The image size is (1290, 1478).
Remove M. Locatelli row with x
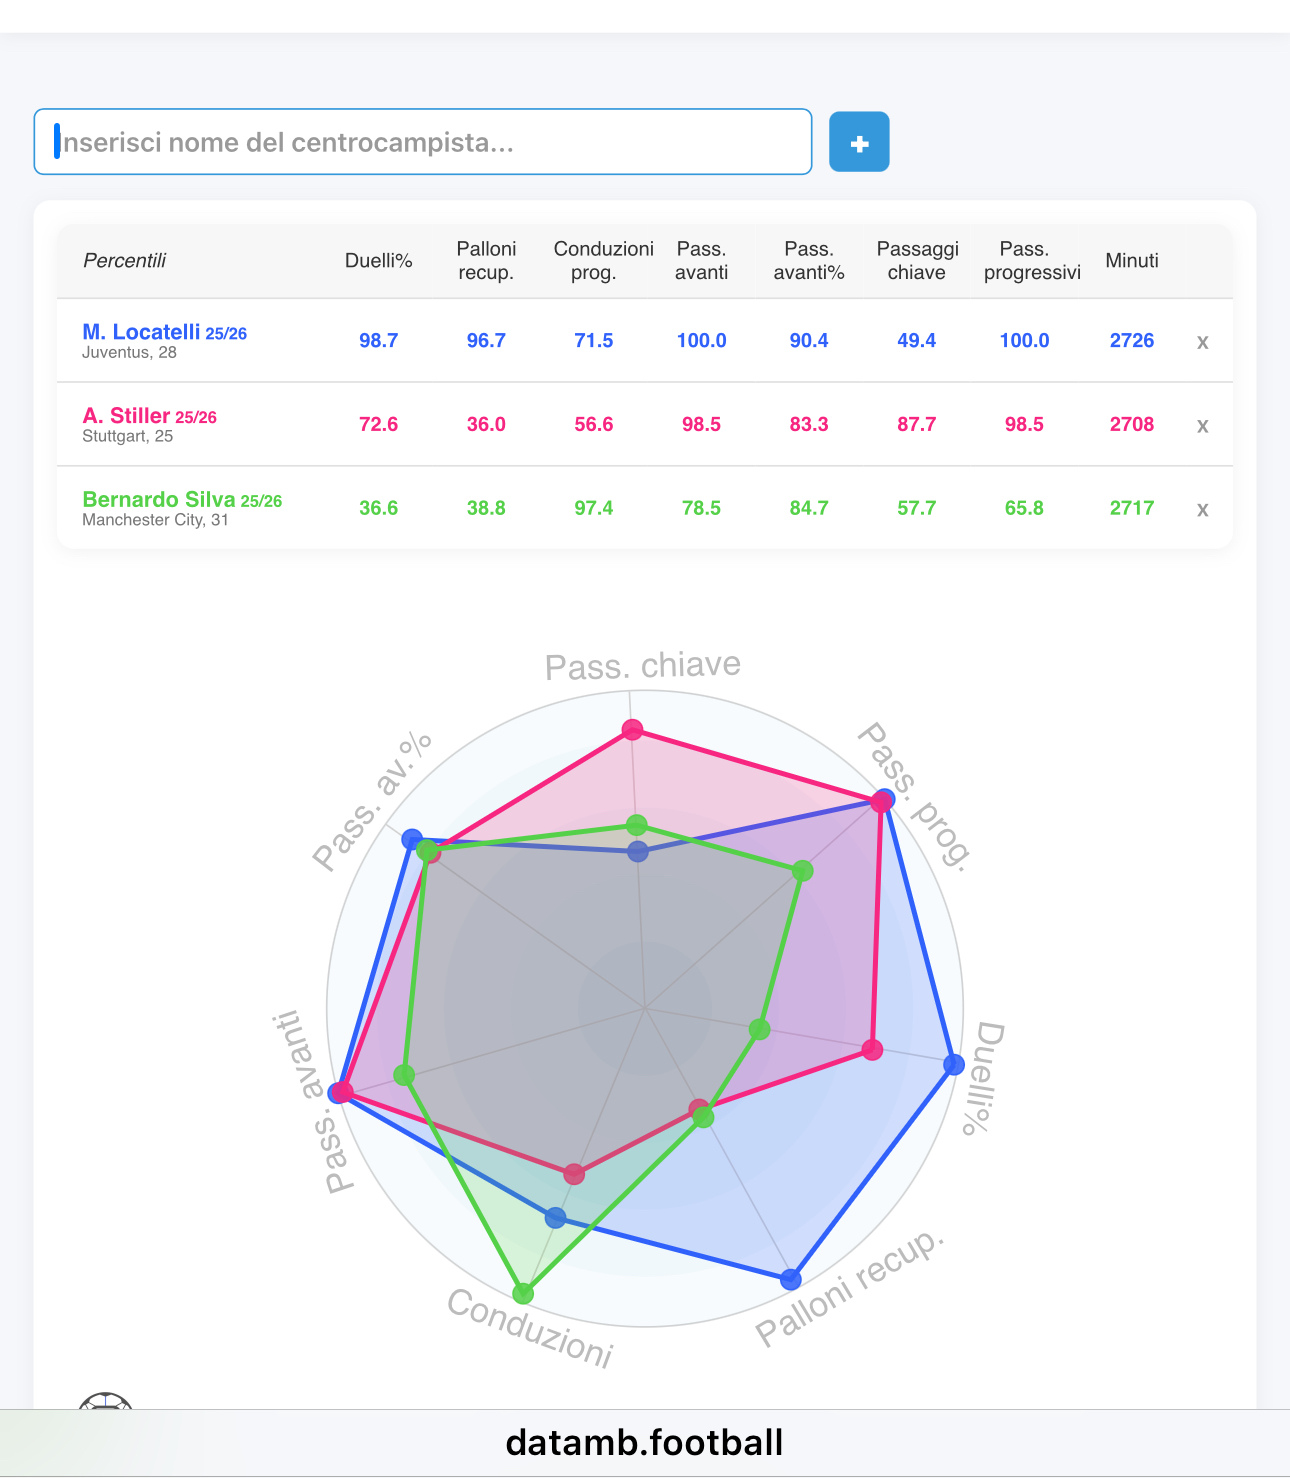click(1202, 342)
